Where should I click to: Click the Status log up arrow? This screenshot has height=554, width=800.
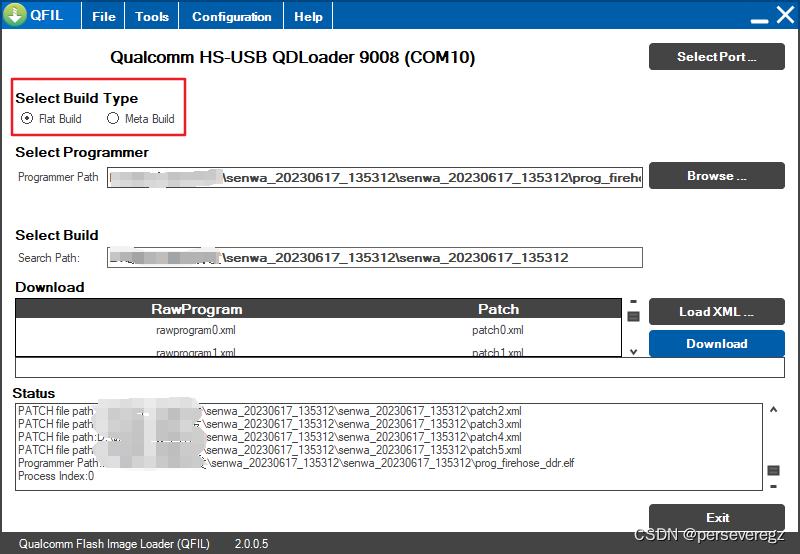pos(773,410)
